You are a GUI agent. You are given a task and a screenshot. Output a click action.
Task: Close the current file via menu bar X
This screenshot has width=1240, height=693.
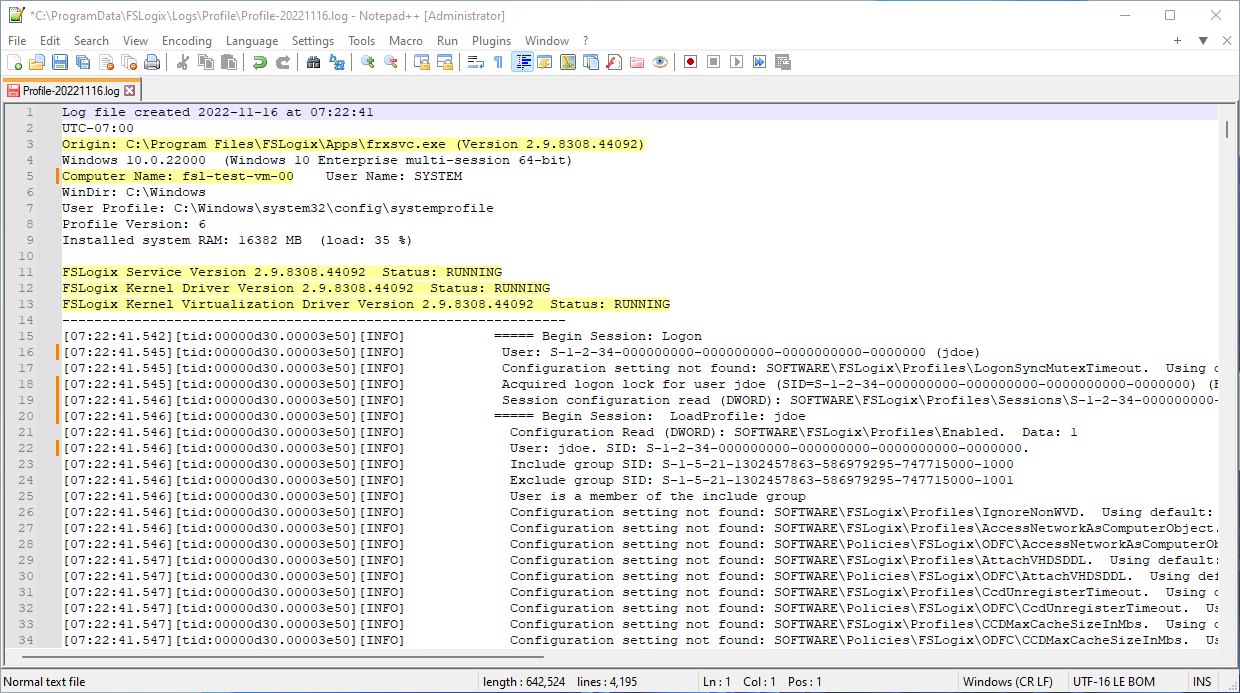[1226, 41]
